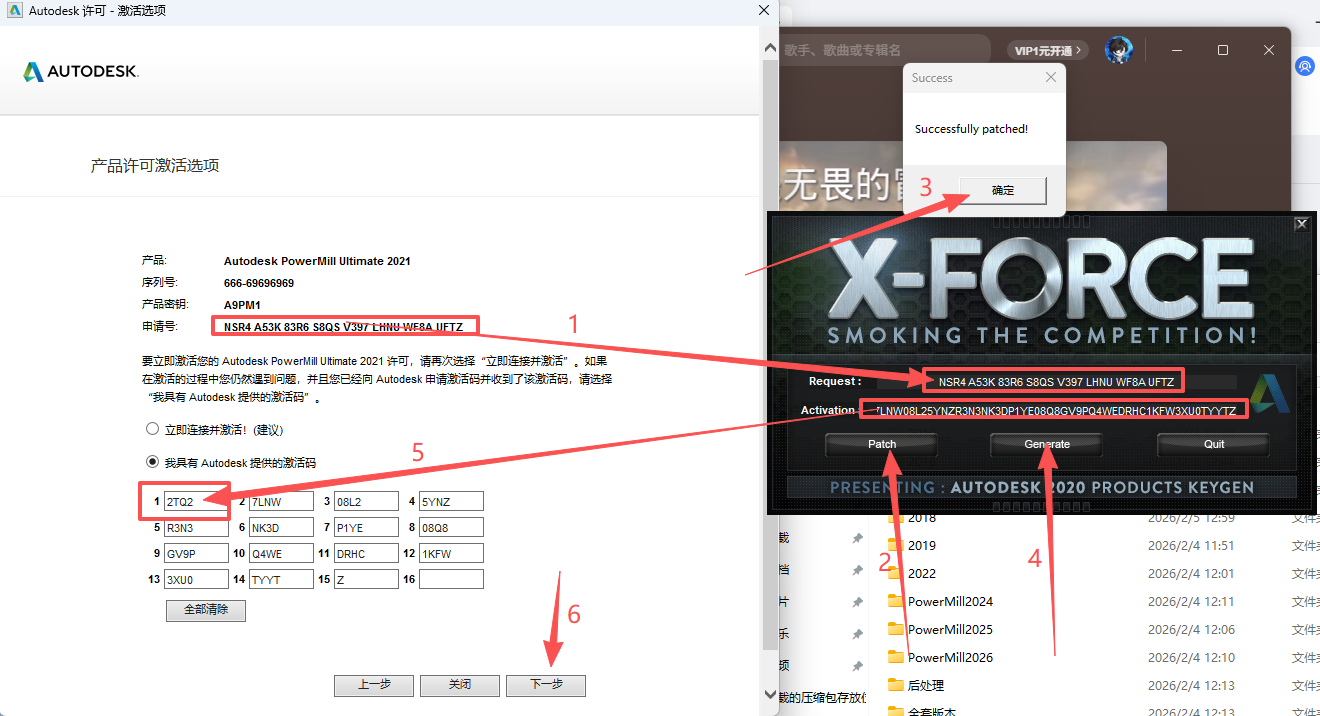The width and height of the screenshot is (1320, 716).
Task: Click the blue customer service icon on the right edge
Action: click(x=1304, y=66)
